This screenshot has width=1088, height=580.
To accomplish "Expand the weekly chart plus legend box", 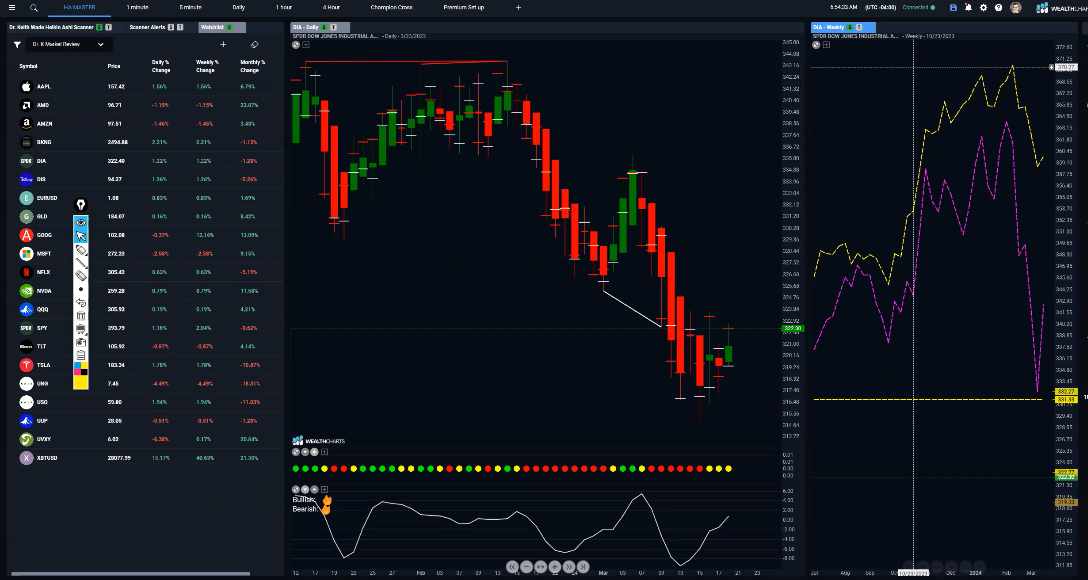I will (826, 44).
